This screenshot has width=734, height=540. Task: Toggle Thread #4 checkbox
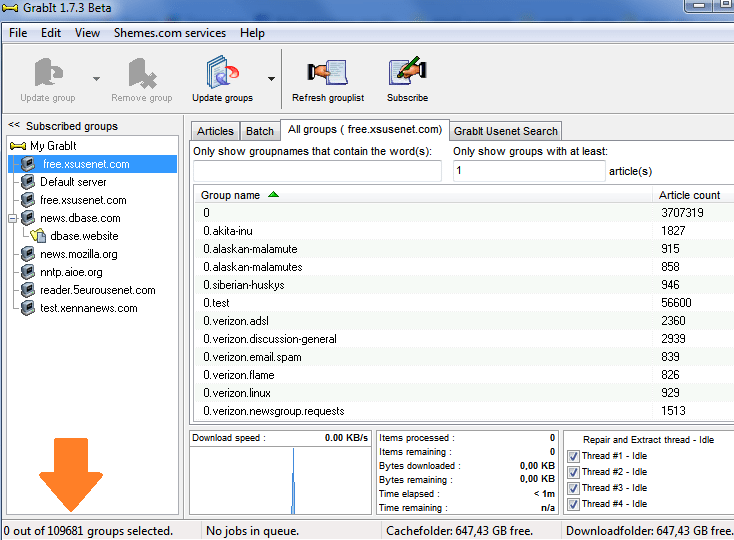coord(573,504)
